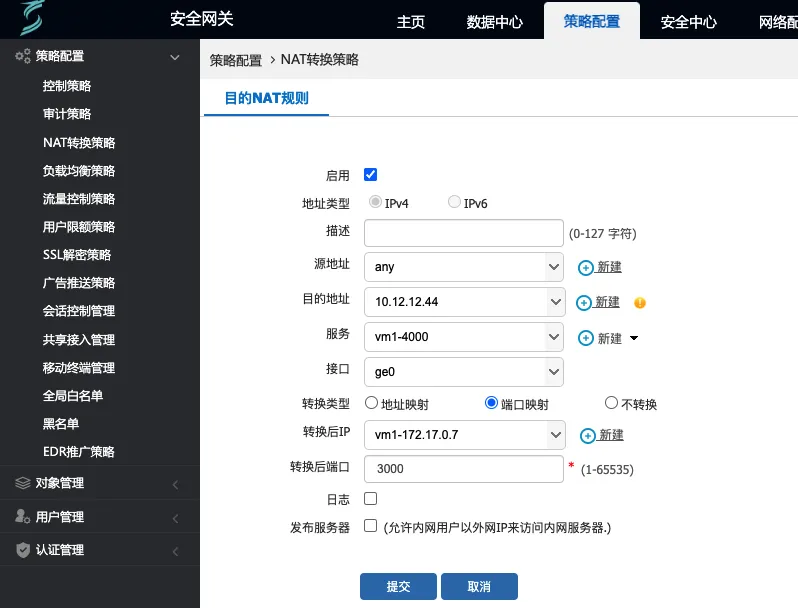Screen dimensions: 798x608
Task: Select the IPv4 address type radio
Action: coord(375,202)
